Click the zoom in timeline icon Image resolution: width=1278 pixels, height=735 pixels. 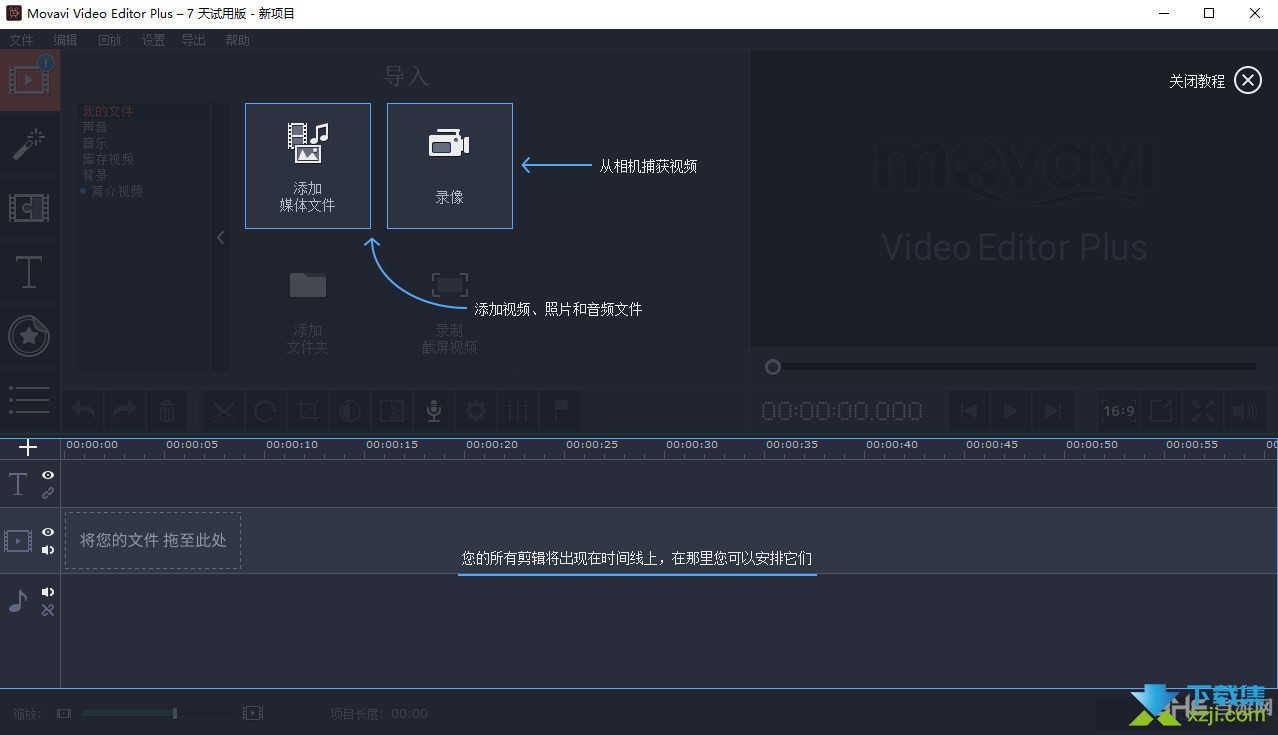tap(253, 713)
